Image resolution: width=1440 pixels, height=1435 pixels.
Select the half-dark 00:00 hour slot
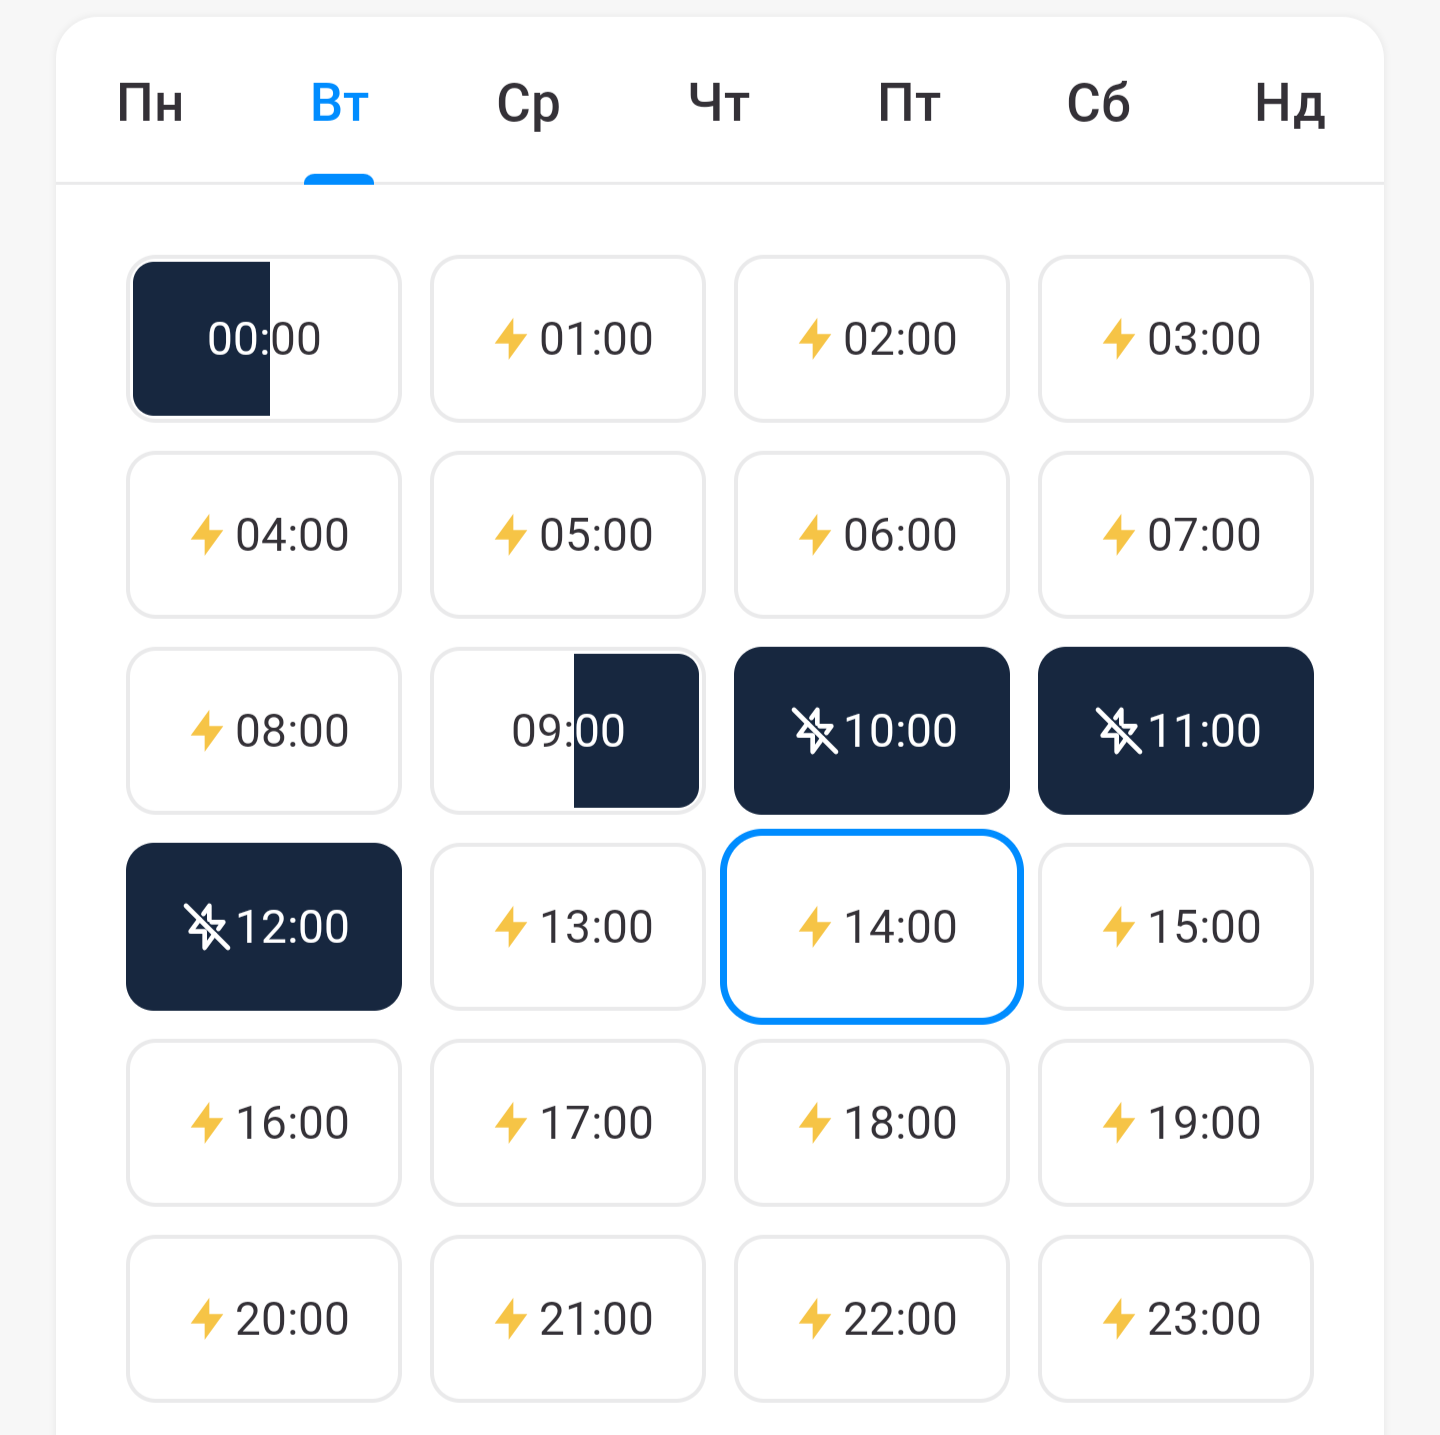coord(264,339)
